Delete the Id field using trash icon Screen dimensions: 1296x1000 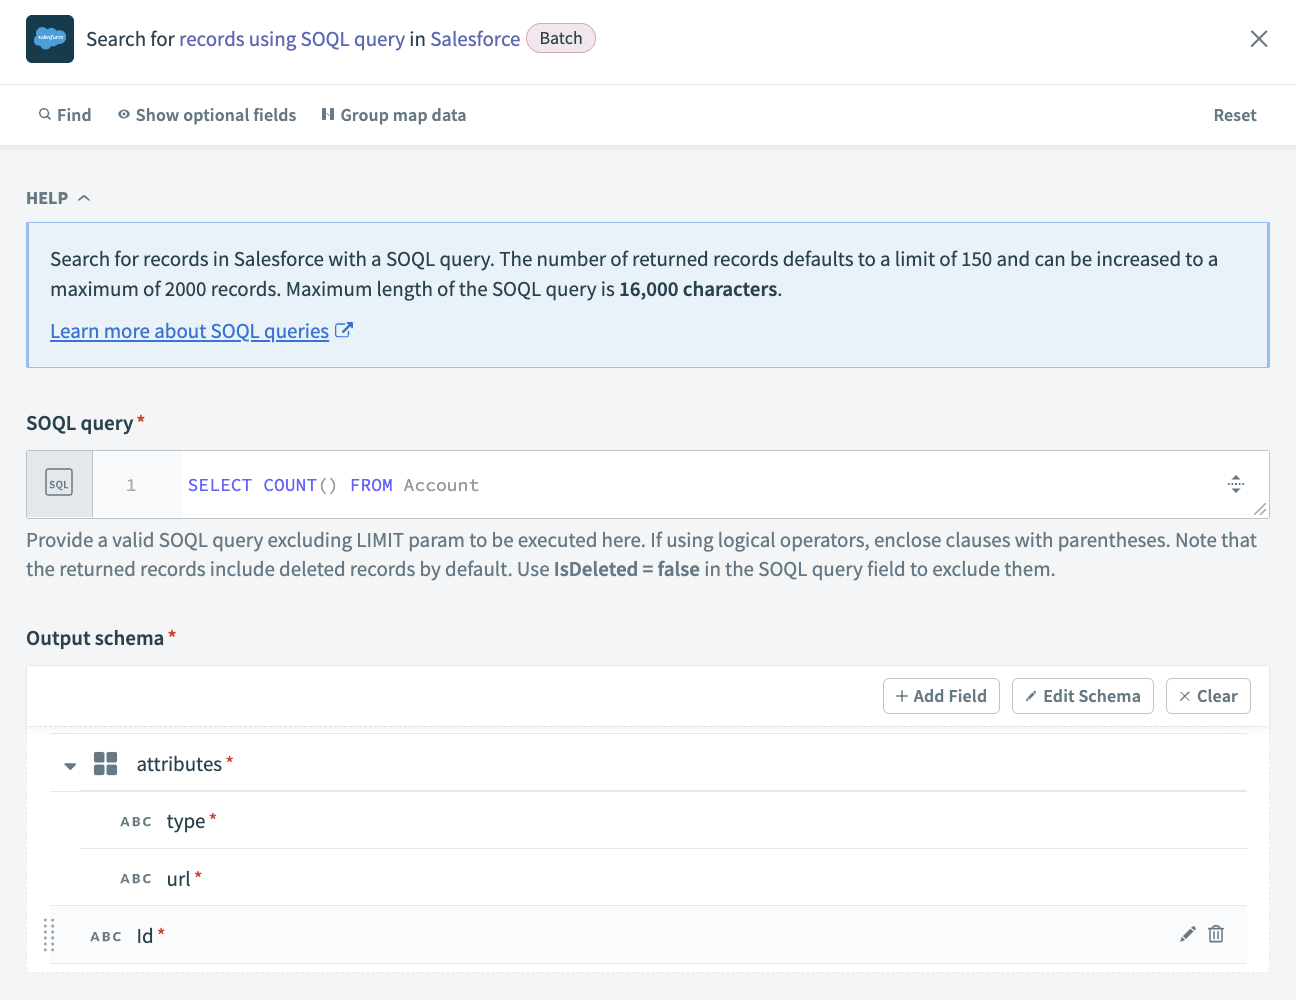click(x=1216, y=933)
